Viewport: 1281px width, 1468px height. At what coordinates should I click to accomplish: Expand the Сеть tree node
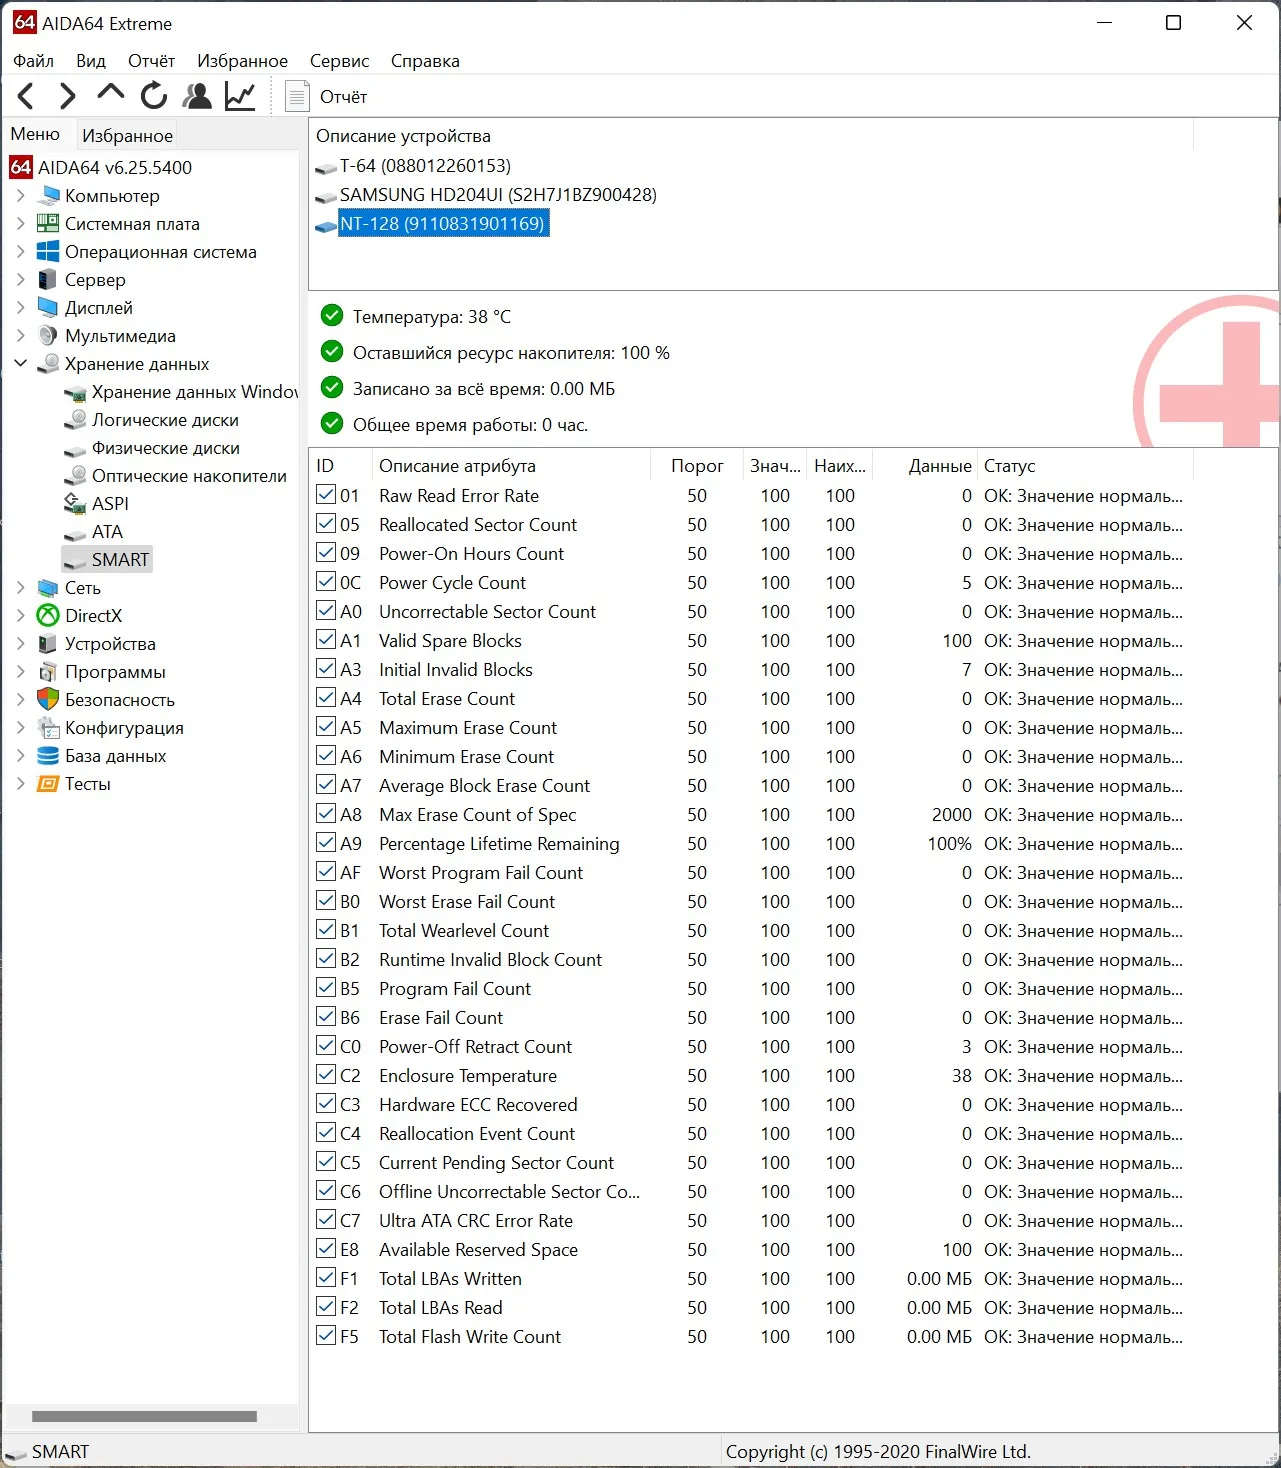[20, 587]
